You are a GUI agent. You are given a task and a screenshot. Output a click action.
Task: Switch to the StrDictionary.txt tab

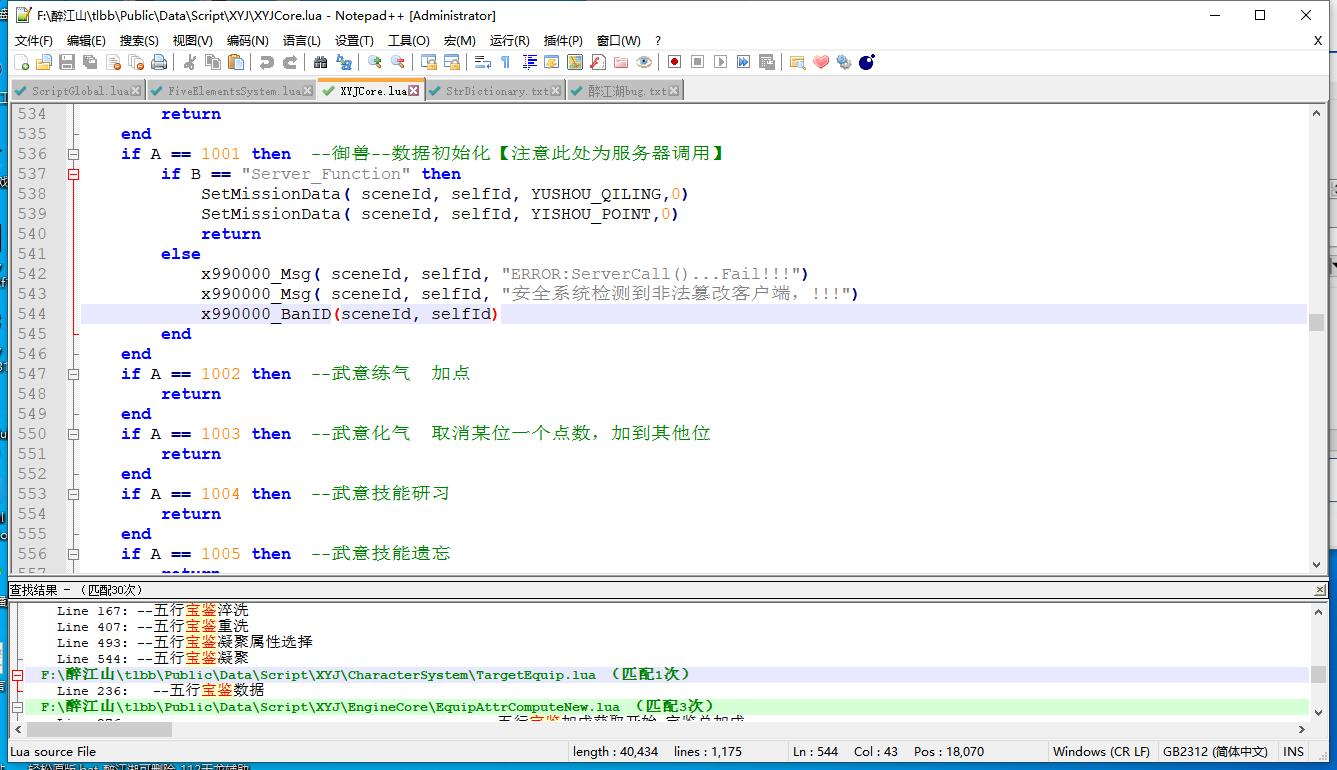click(495, 91)
